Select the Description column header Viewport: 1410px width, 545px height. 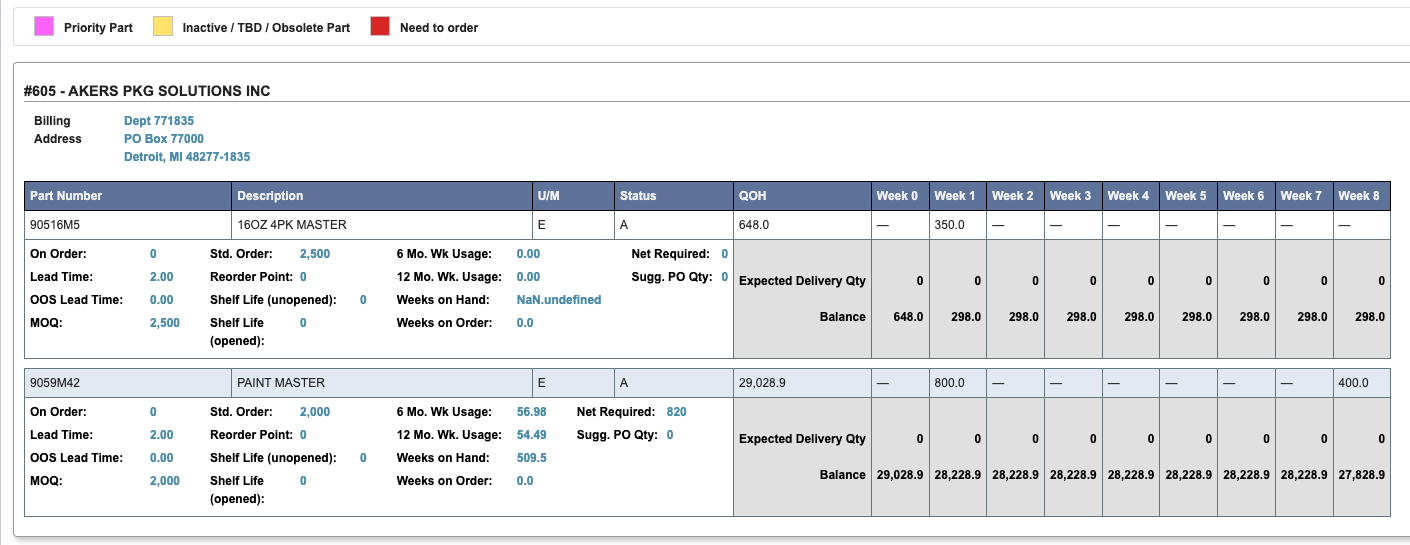(382, 196)
